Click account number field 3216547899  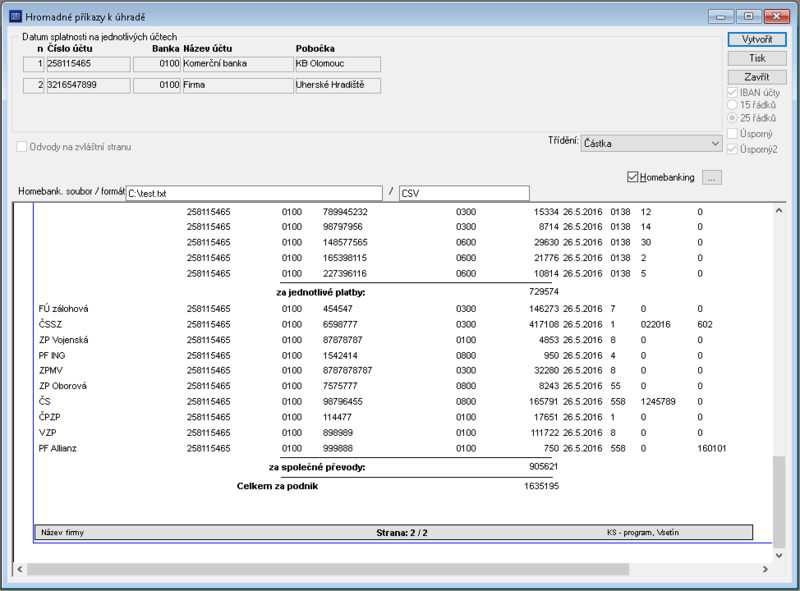[x=88, y=85]
